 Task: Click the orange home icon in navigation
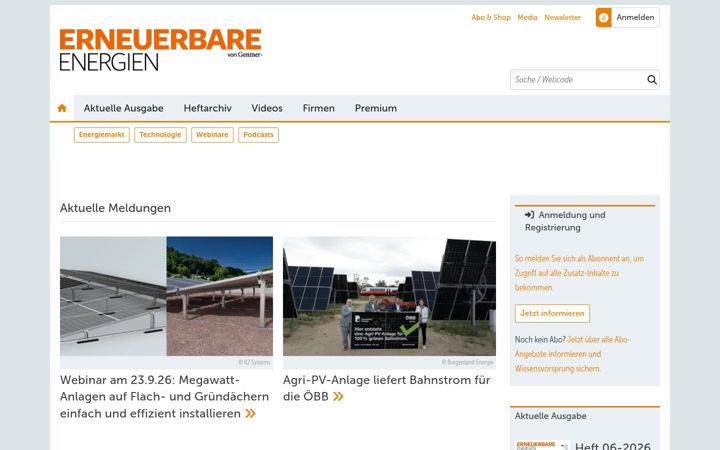62,108
